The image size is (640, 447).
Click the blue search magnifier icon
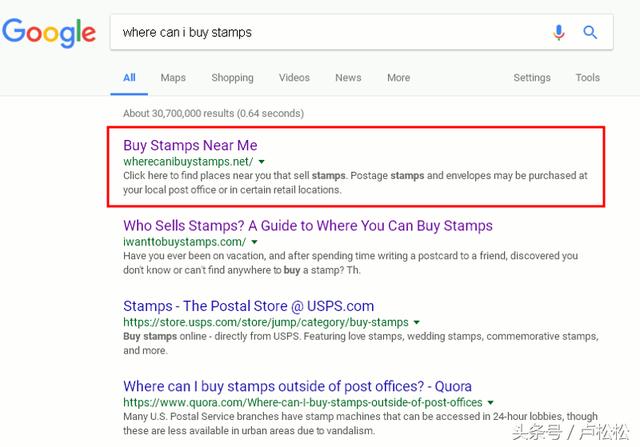coord(590,33)
